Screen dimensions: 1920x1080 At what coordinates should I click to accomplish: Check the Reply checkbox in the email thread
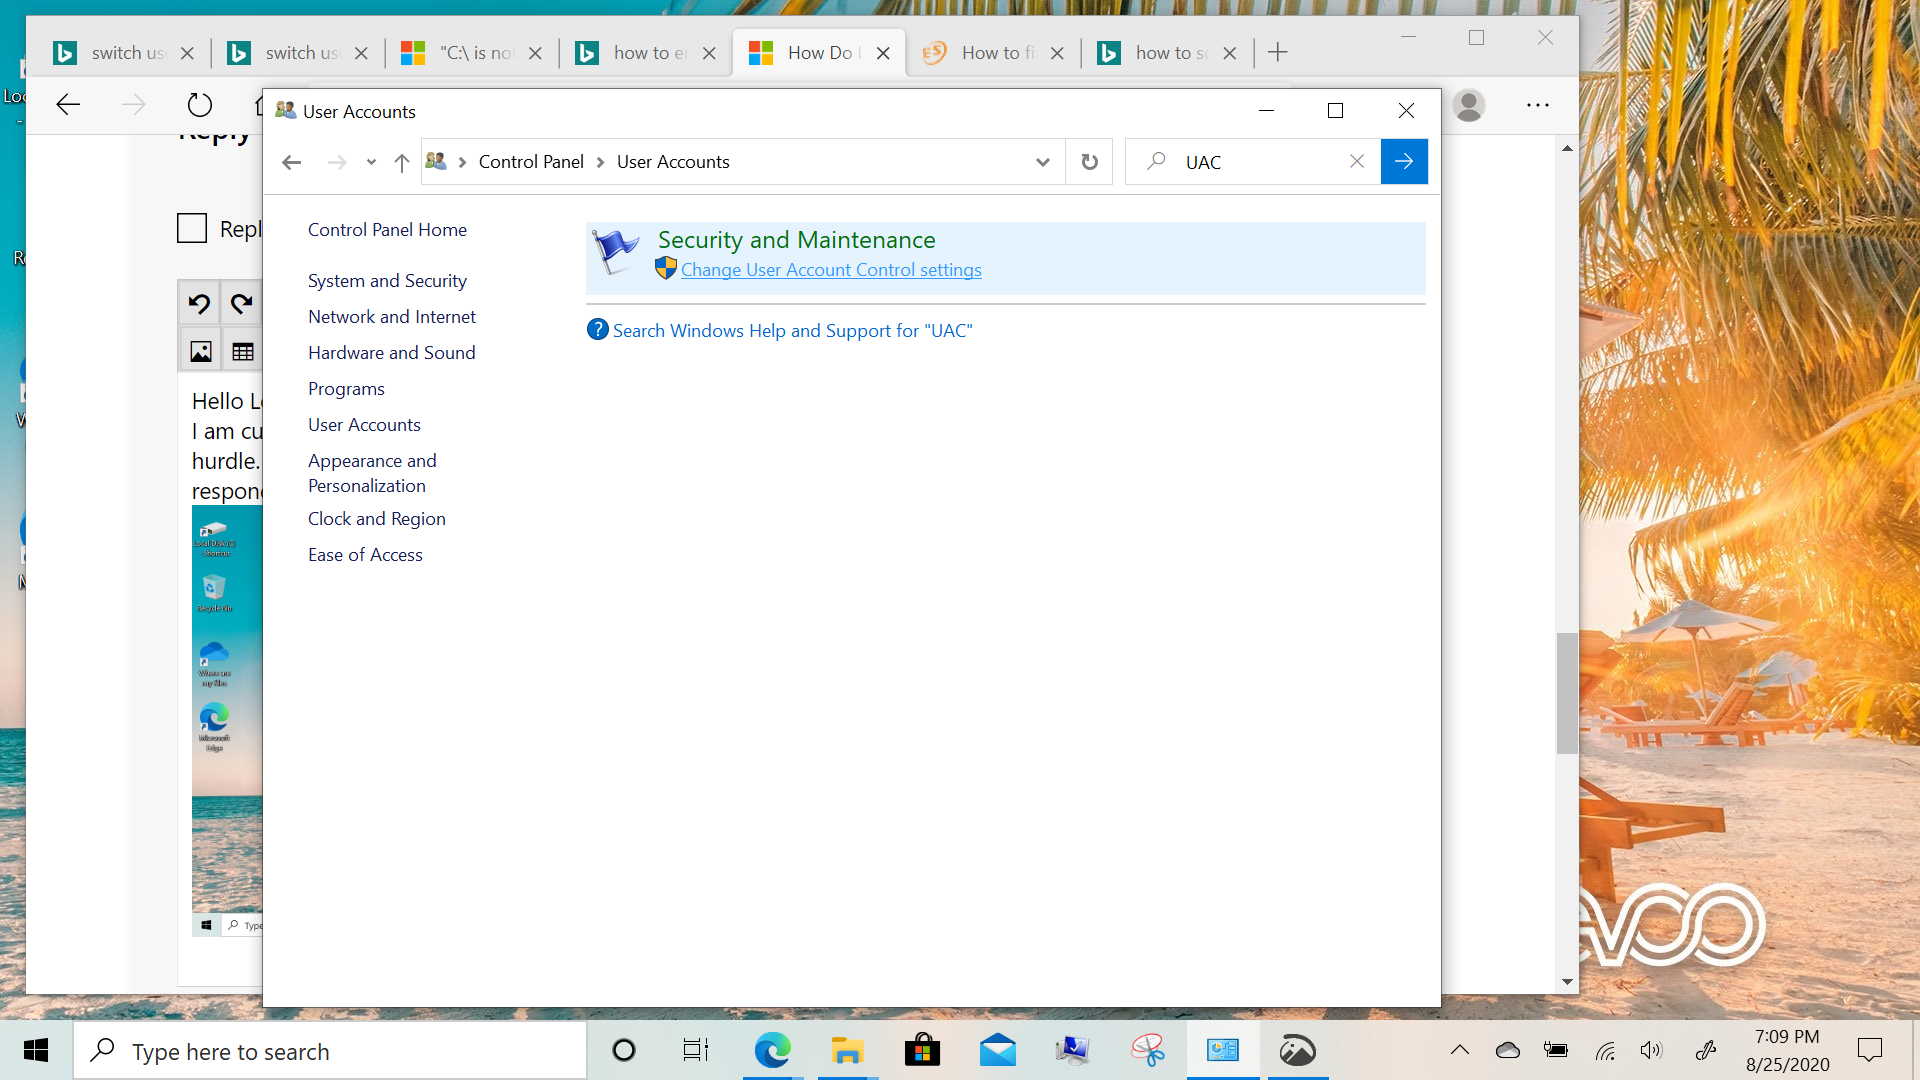[191, 228]
